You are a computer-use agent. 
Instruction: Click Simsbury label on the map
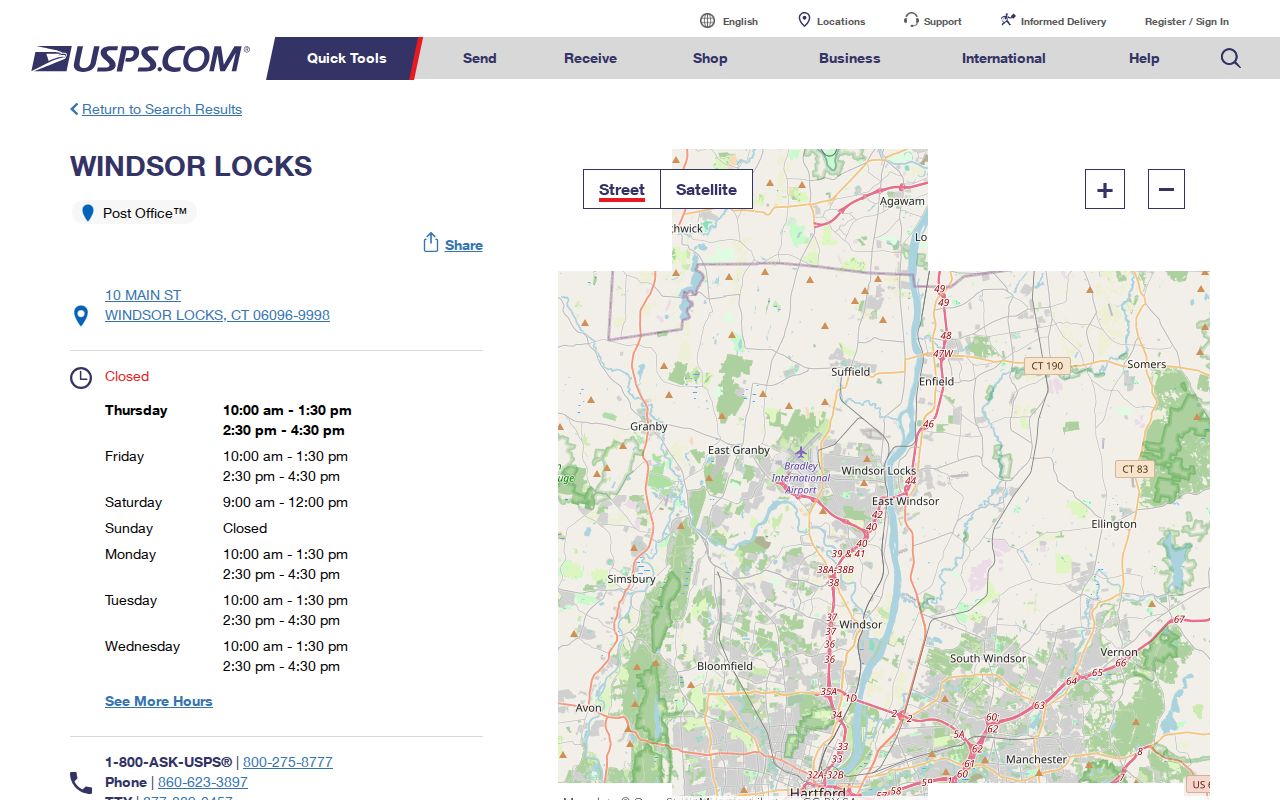tap(632, 579)
